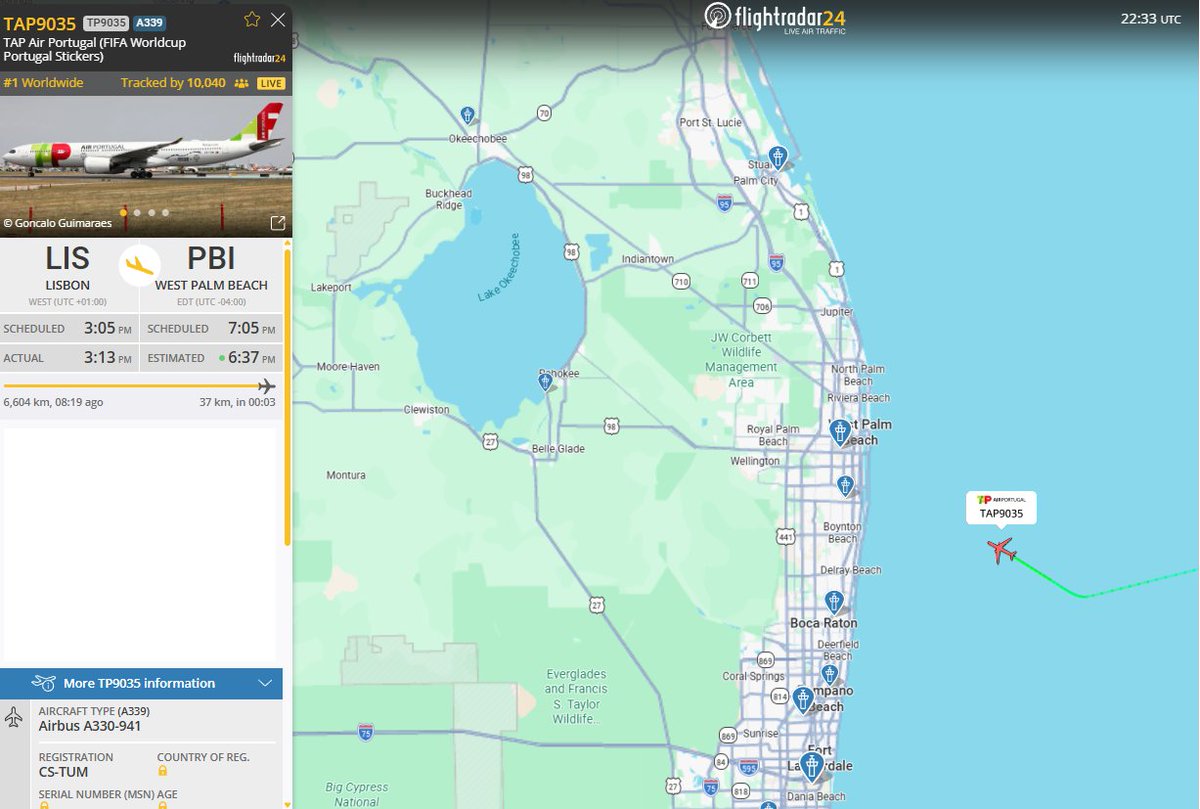Viewport: 1200px width, 809px height.
Task: Click the aircraft type icon beside Airbus A330-941
Action: (x=14, y=718)
